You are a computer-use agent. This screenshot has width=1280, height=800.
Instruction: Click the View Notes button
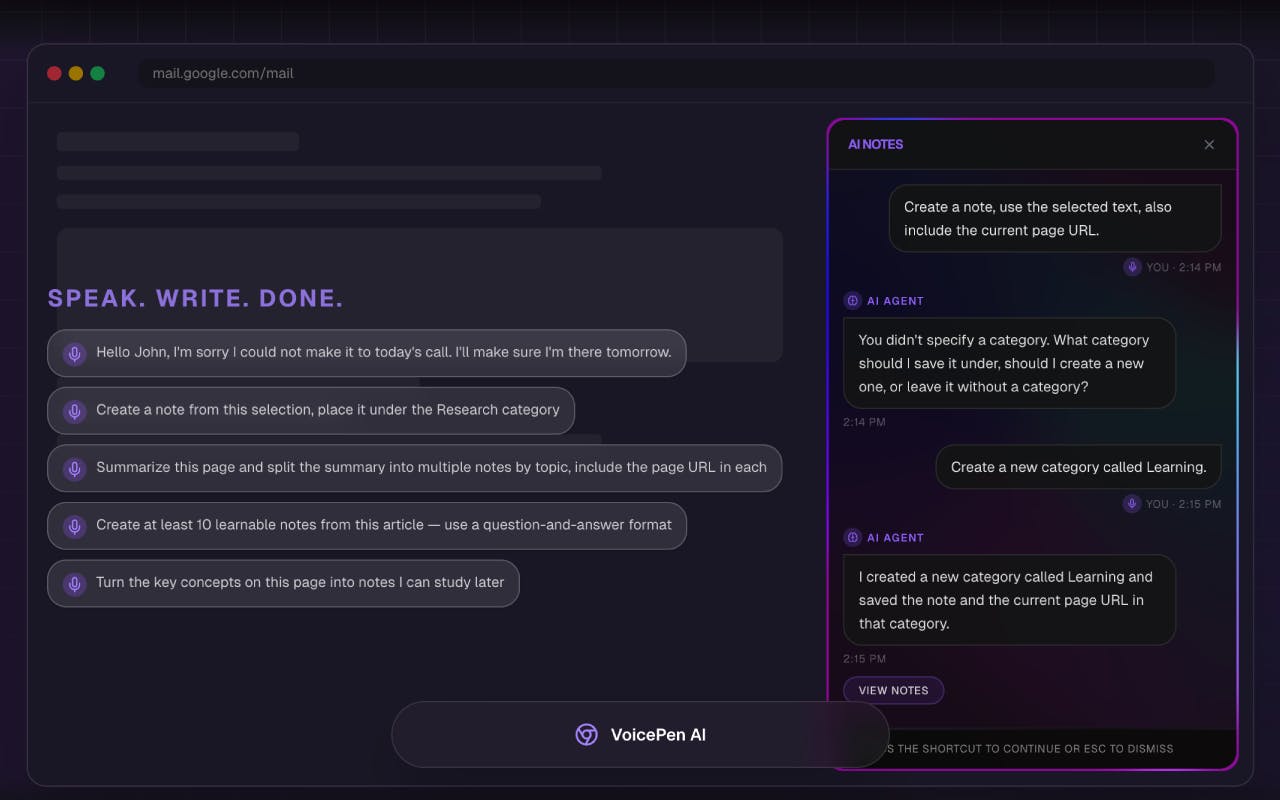point(893,690)
